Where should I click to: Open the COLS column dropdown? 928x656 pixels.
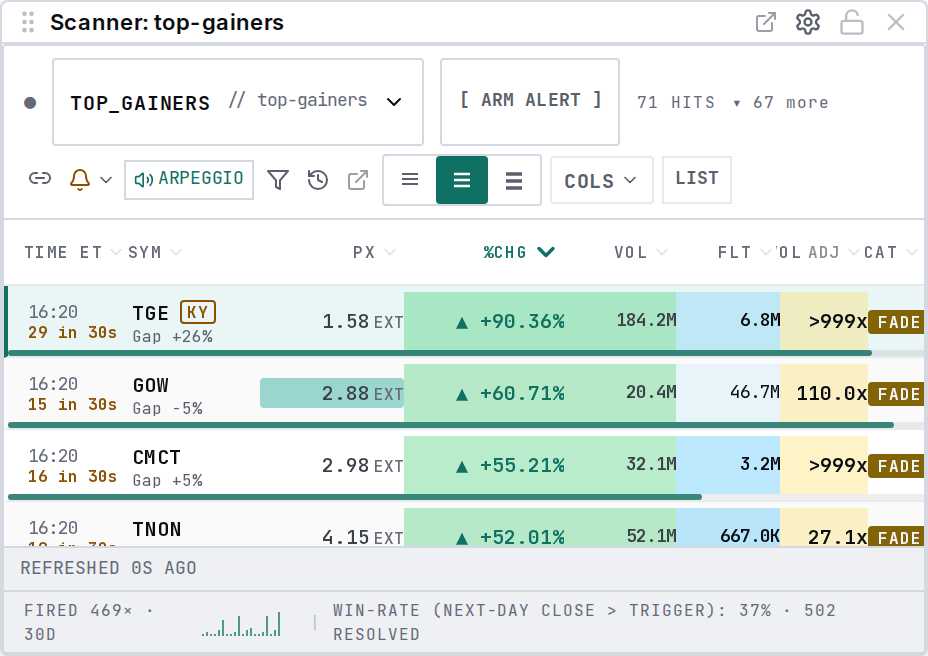click(601, 180)
